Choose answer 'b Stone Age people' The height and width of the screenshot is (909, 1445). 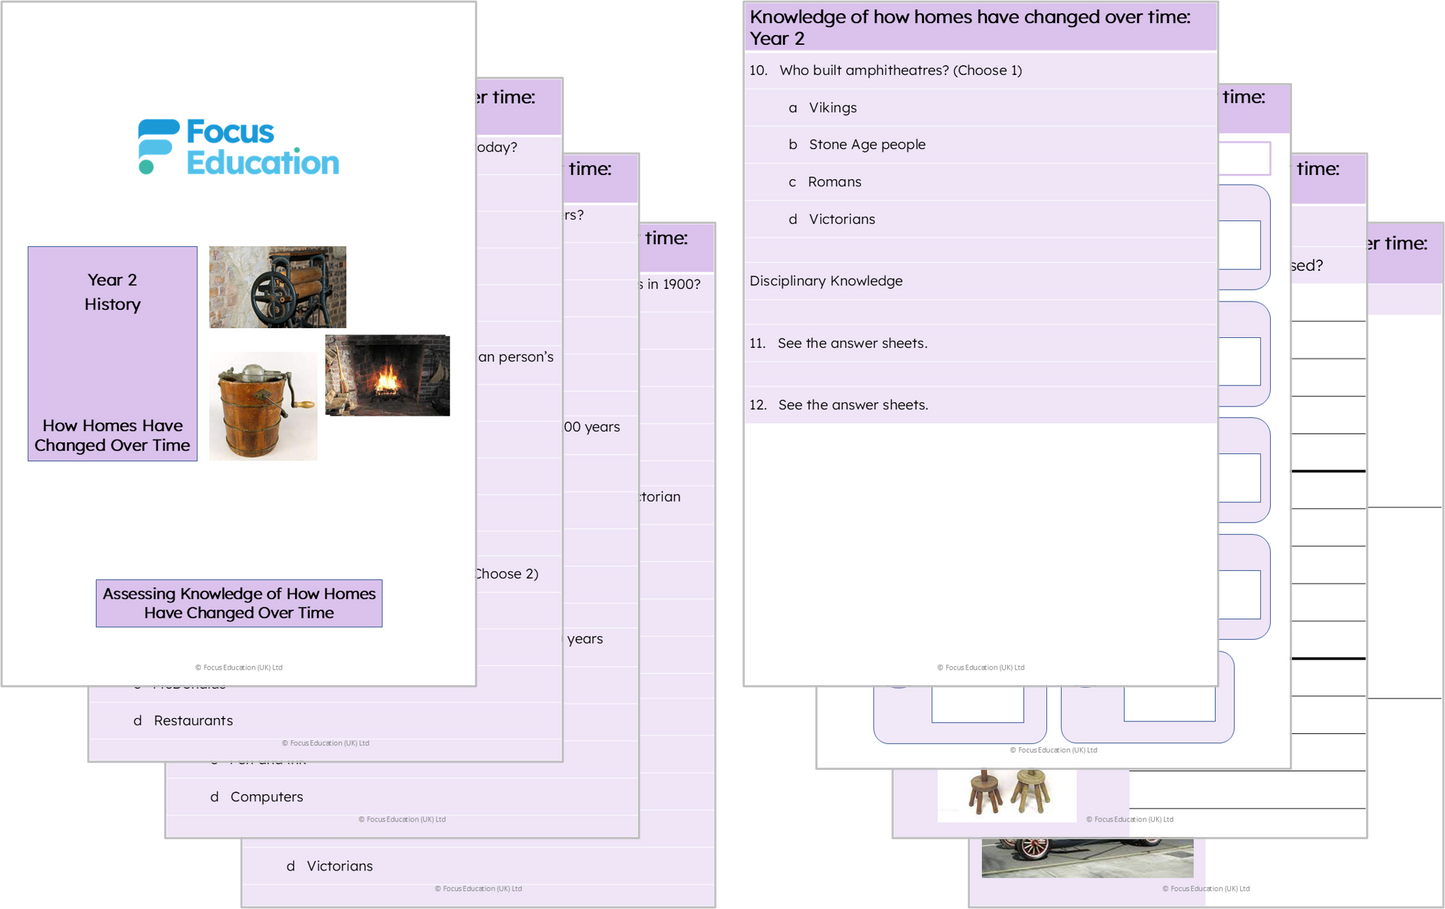pos(866,145)
